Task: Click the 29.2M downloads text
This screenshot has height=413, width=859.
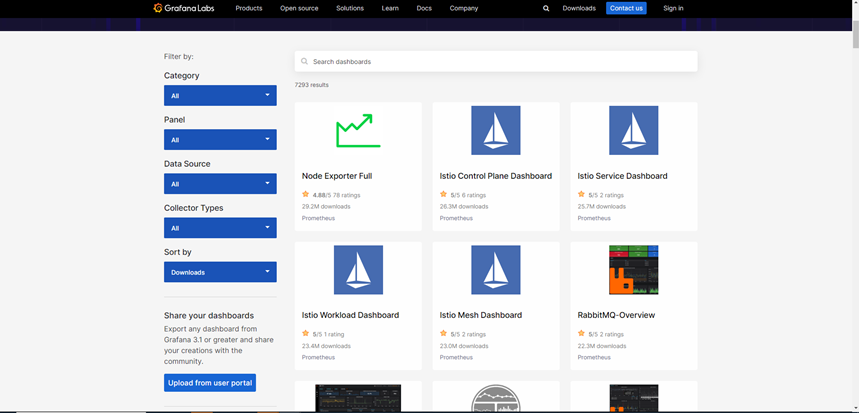Action: point(326,206)
